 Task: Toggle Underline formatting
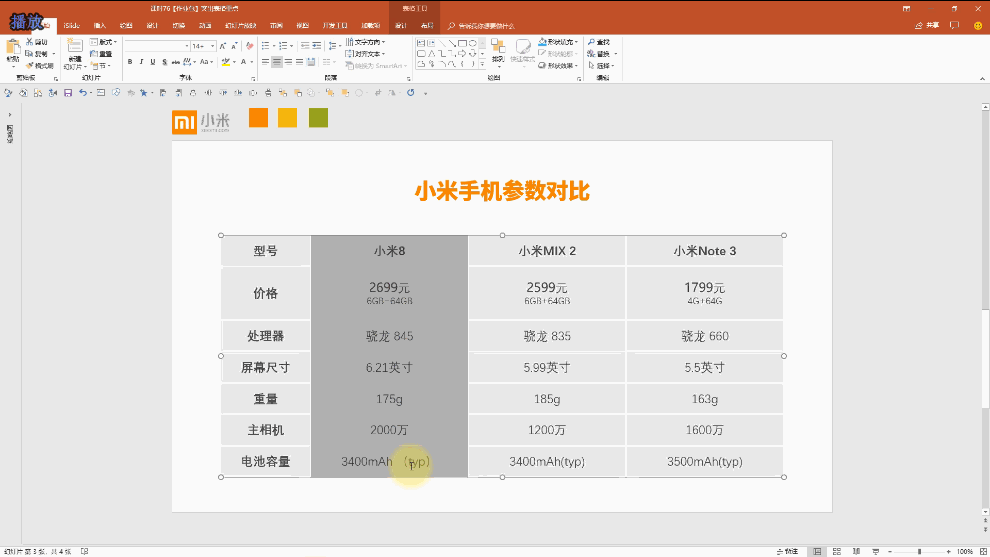pyautogui.click(x=153, y=62)
